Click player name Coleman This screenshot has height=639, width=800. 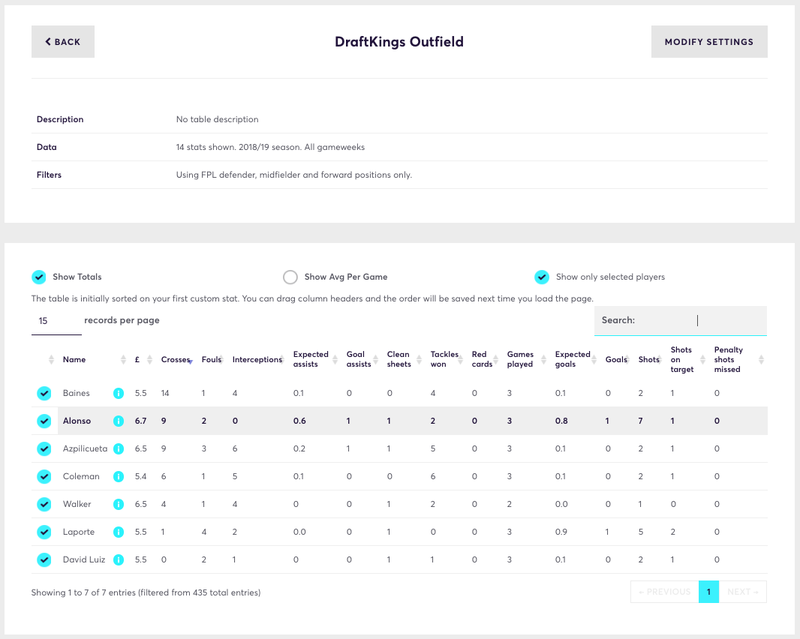click(x=81, y=476)
